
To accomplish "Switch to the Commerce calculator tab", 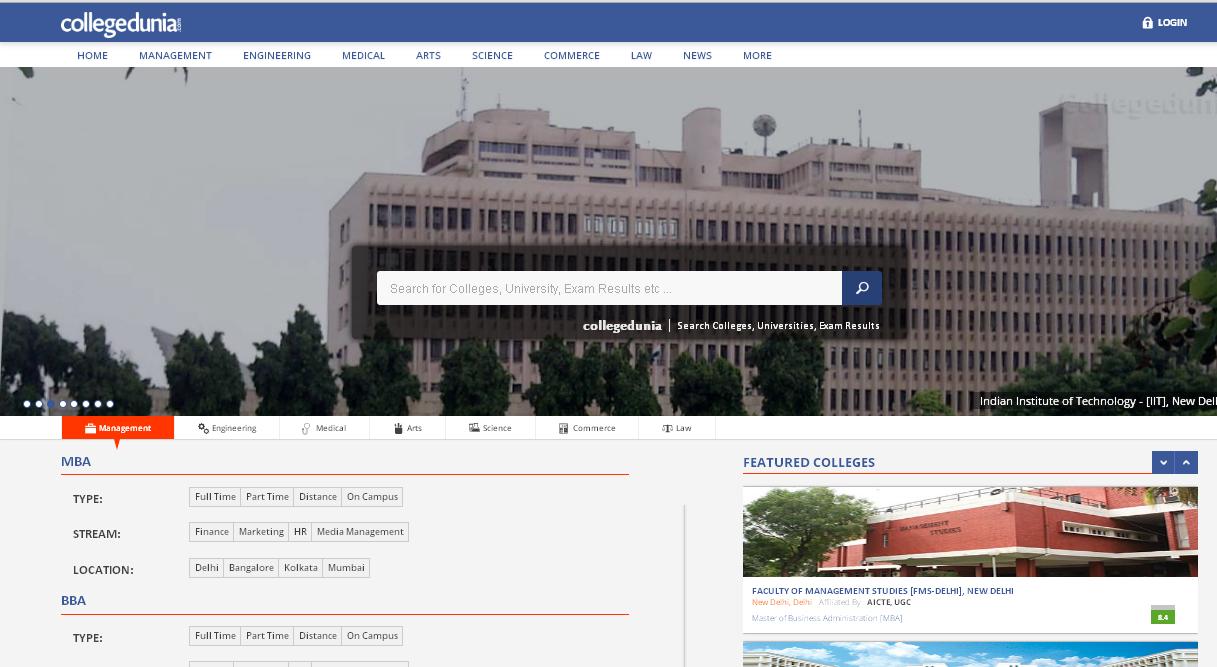I will point(587,428).
